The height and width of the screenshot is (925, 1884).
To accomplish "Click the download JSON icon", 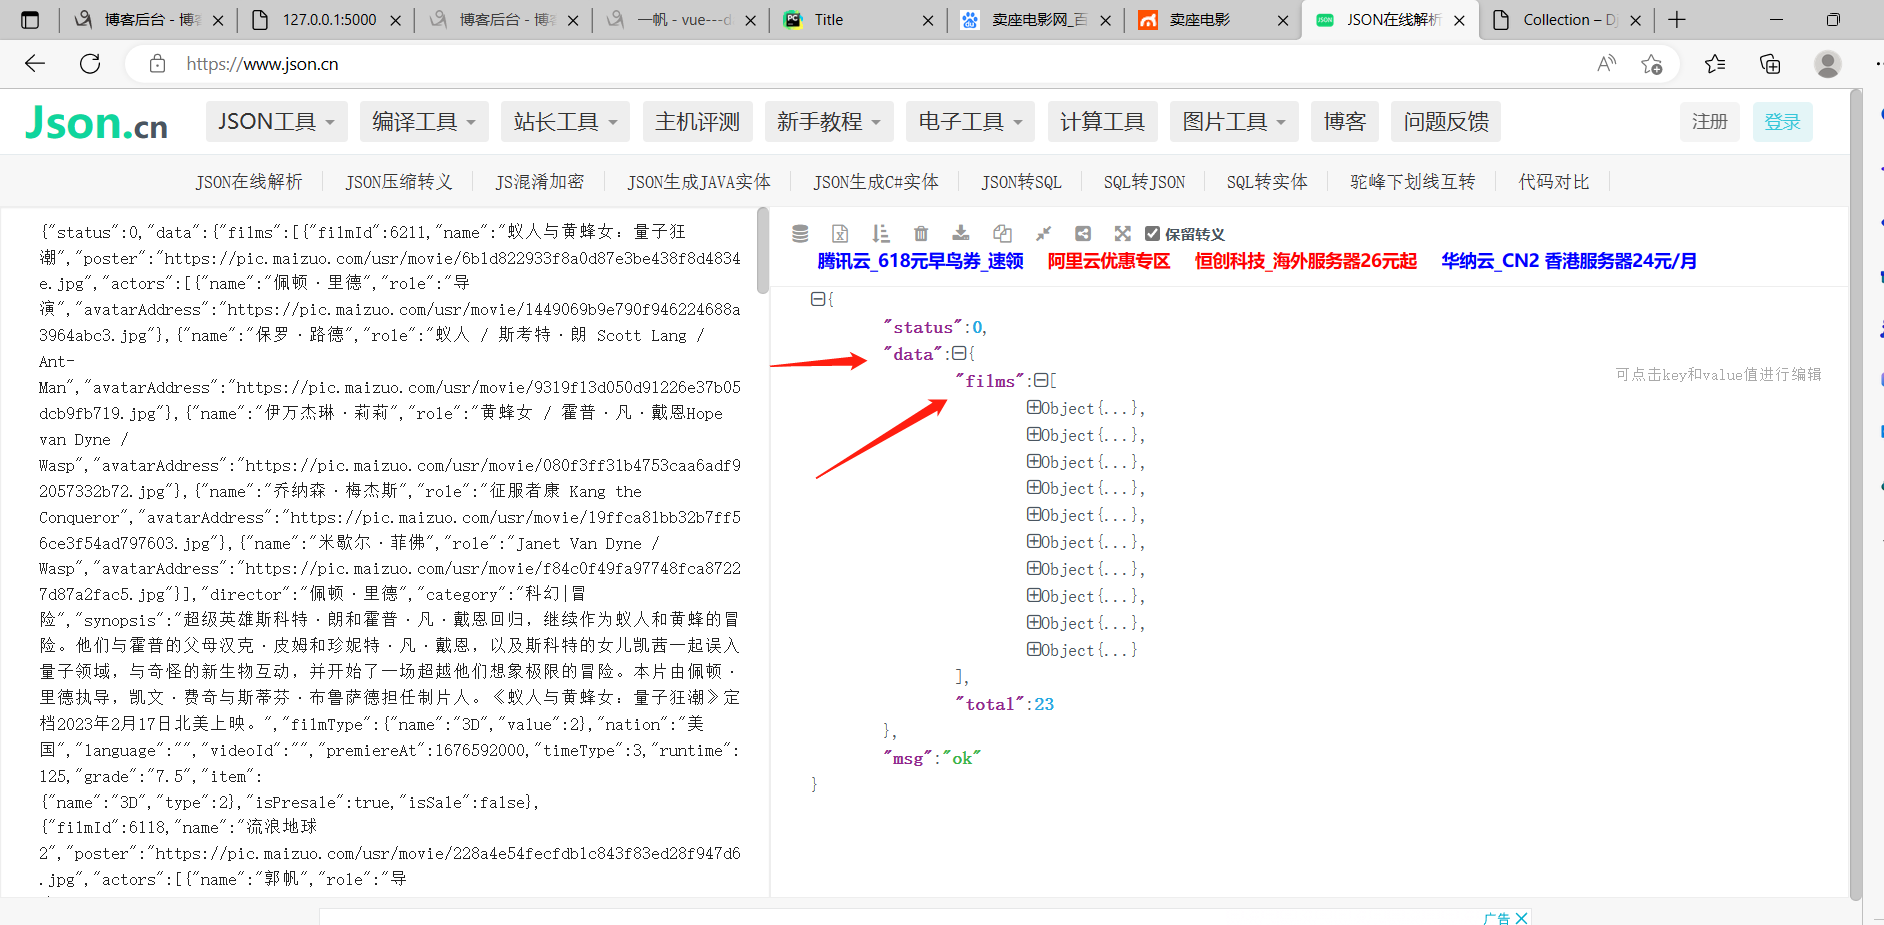I will [x=961, y=233].
